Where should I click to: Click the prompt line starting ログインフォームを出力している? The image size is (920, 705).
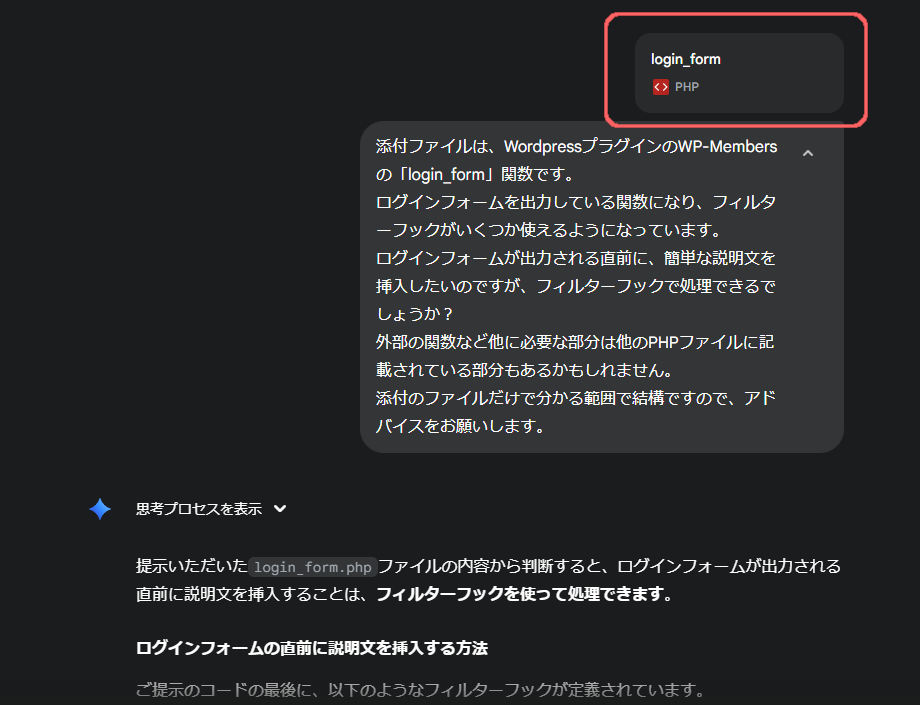(574, 202)
